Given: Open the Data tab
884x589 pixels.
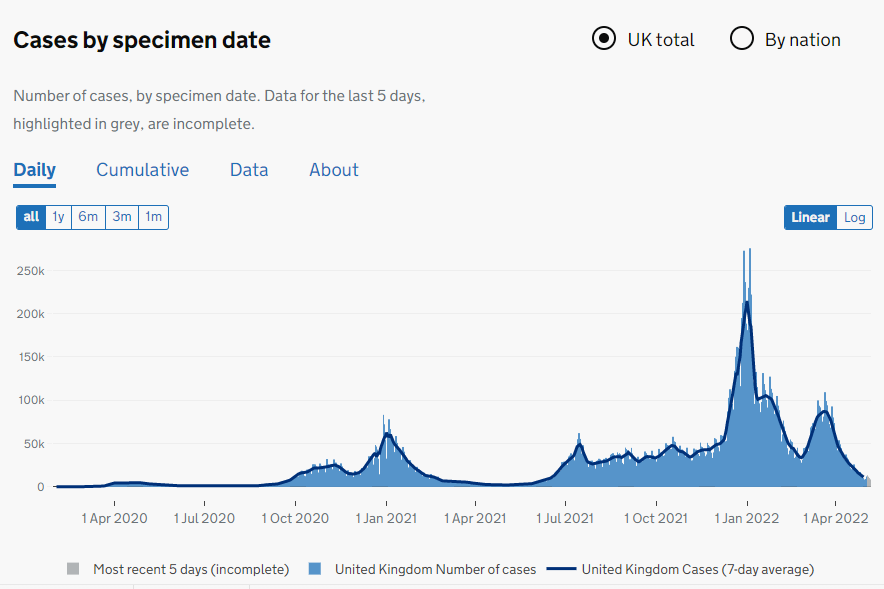Looking at the screenshot, I should point(249,170).
